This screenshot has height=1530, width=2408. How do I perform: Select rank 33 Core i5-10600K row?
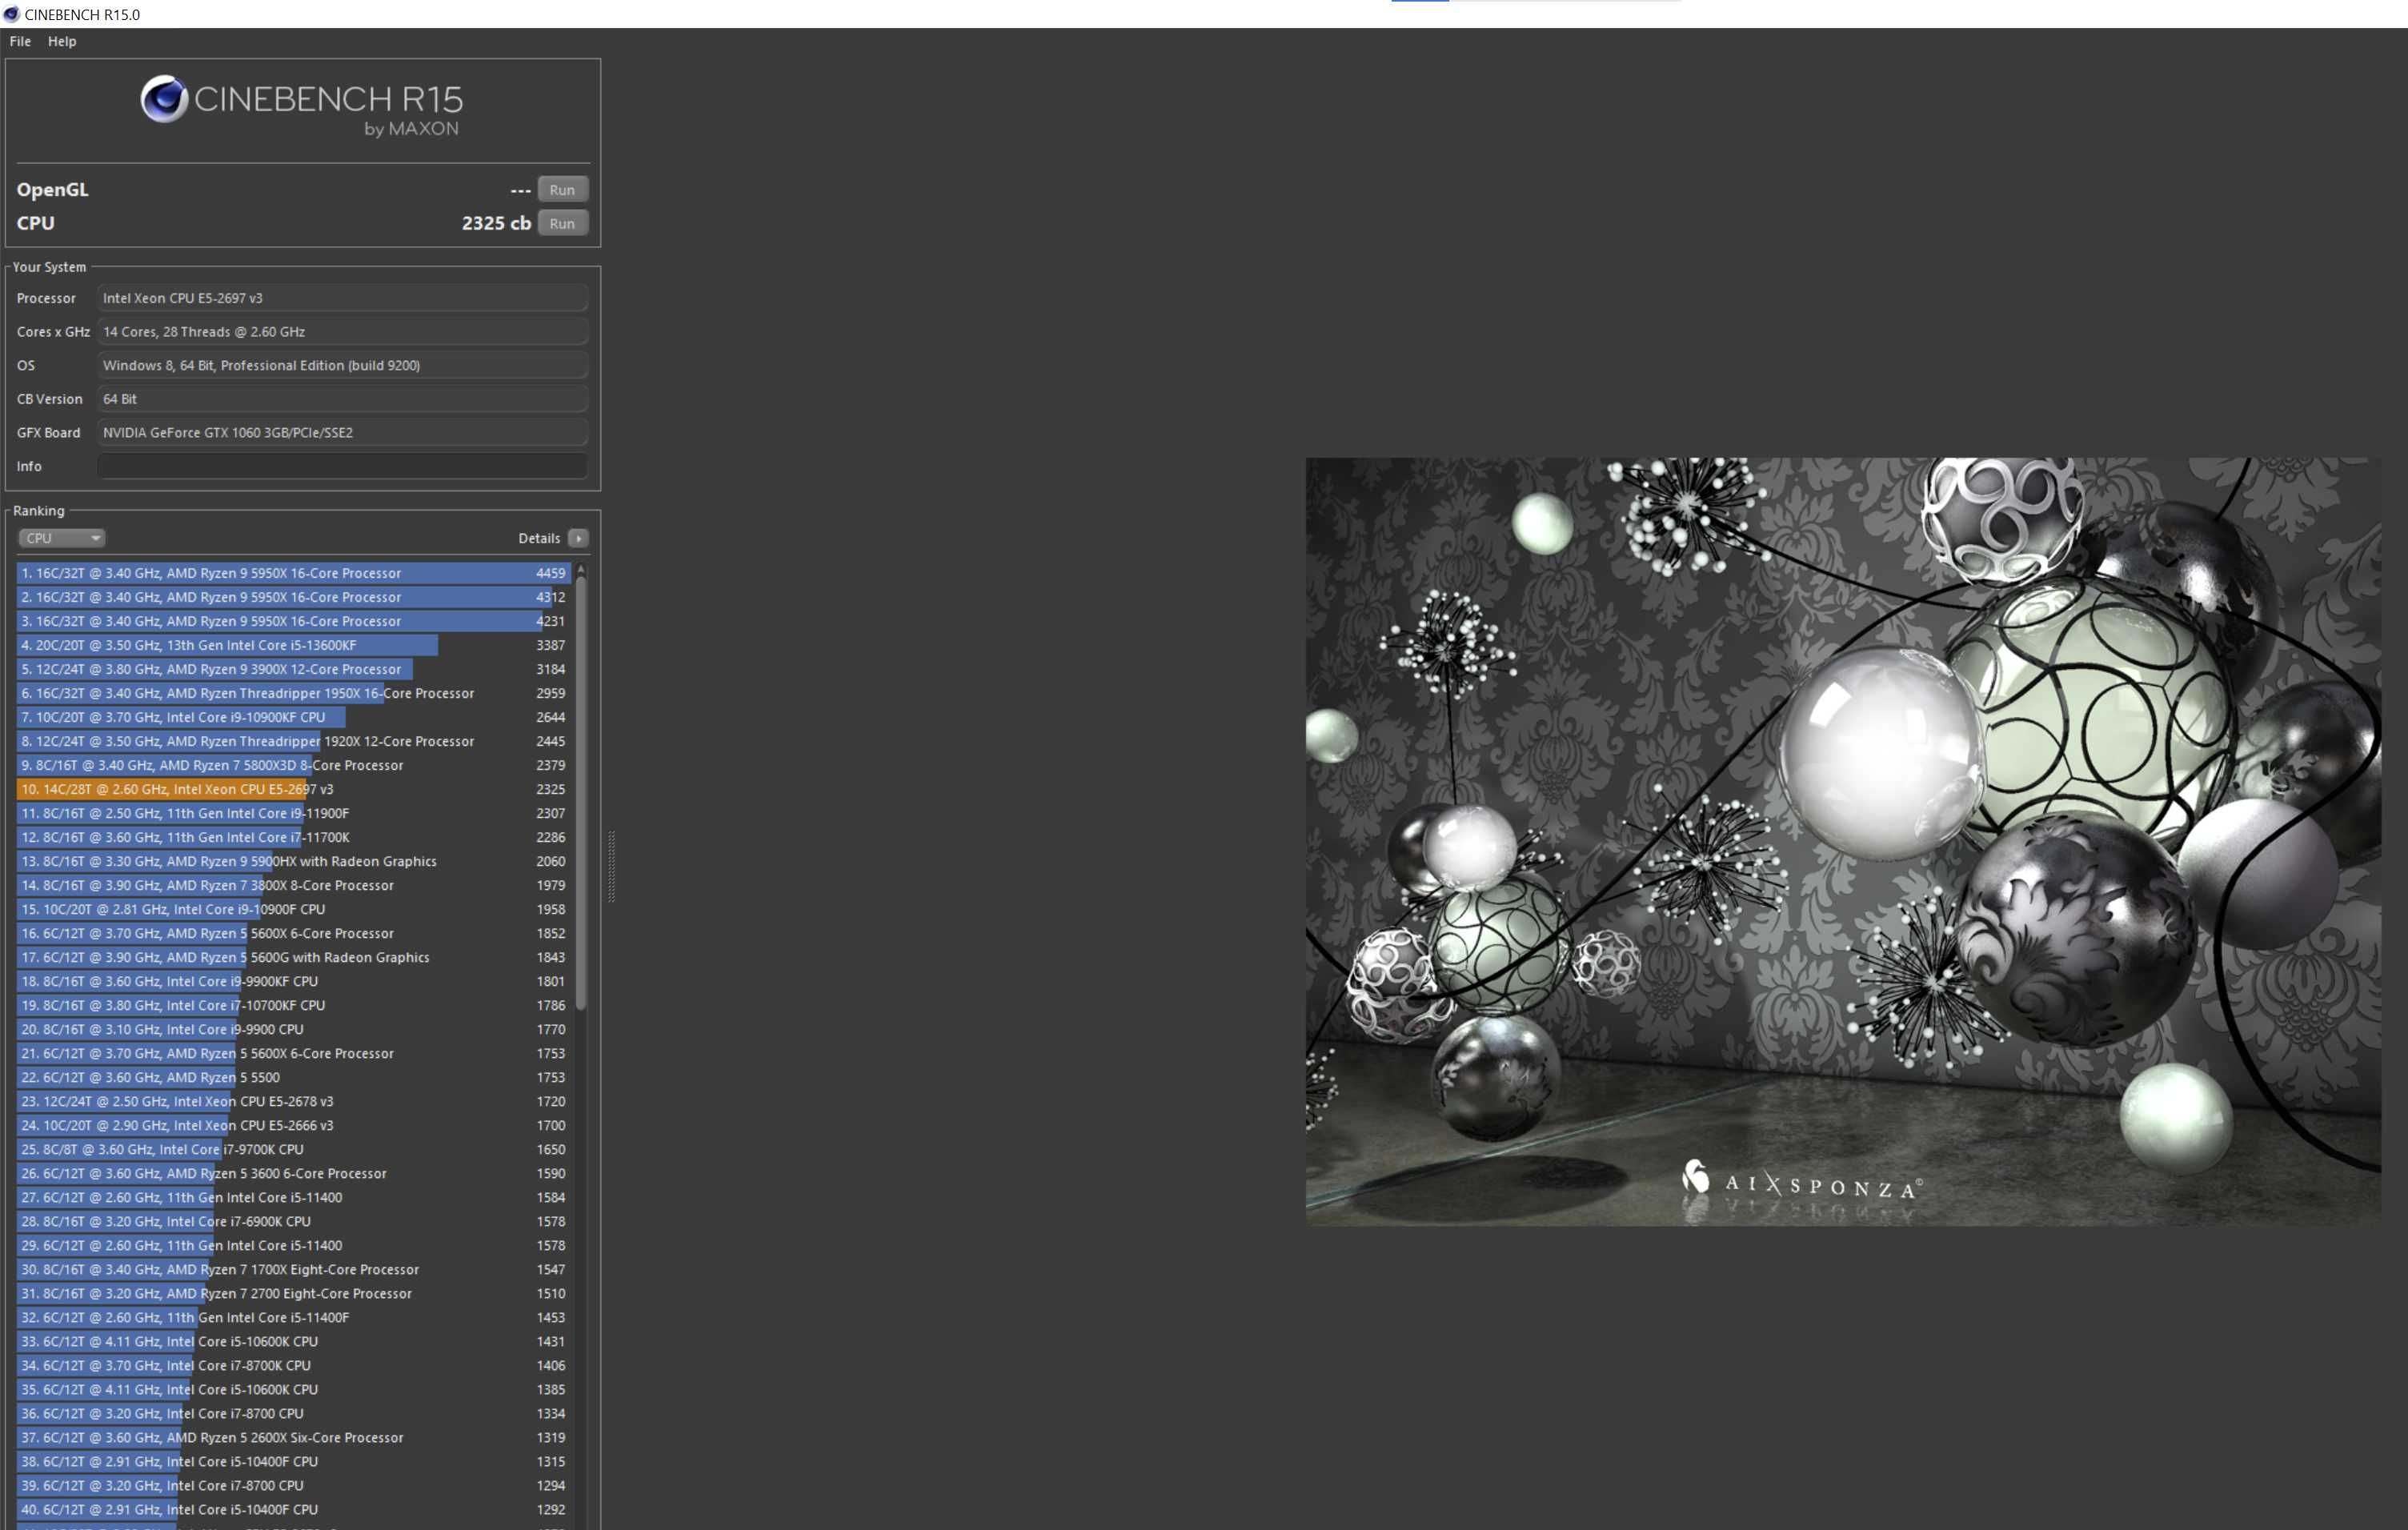coord(294,1341)
